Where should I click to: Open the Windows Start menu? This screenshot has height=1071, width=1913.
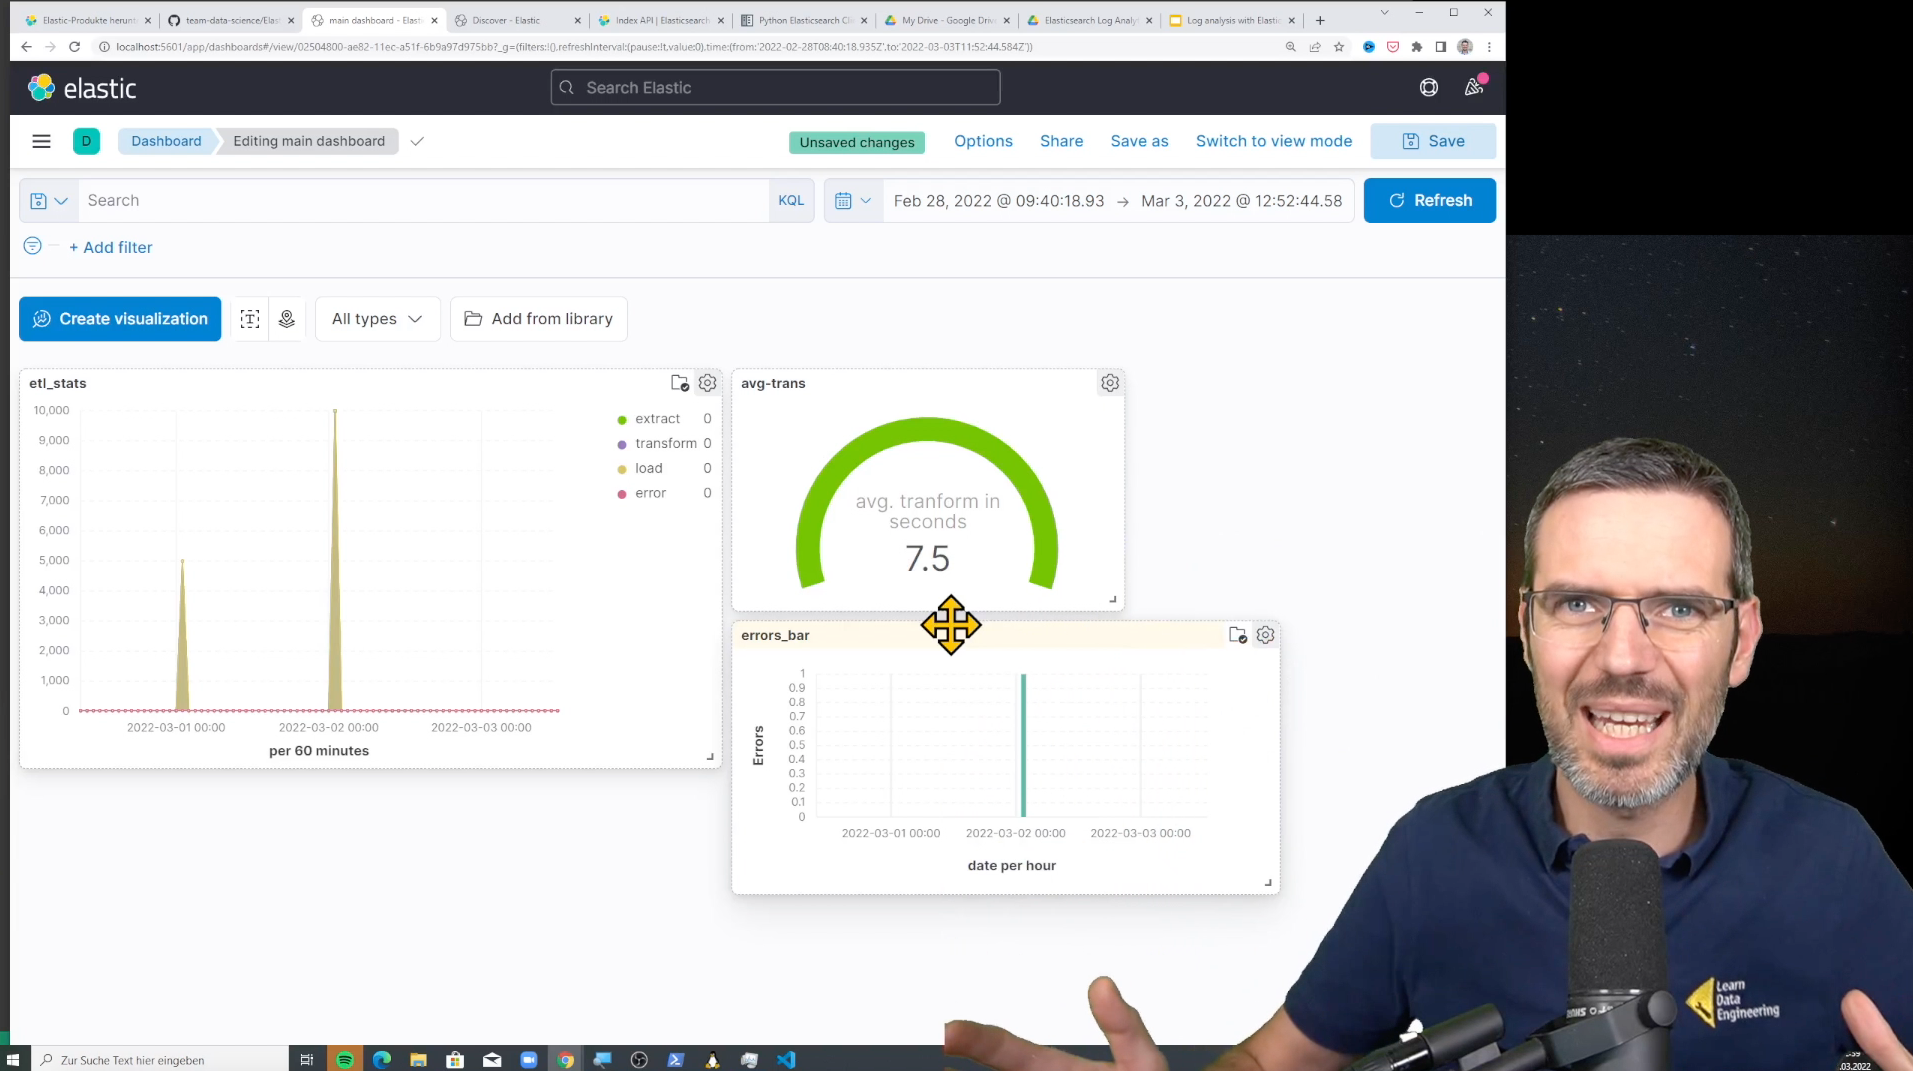point(13,1060)
